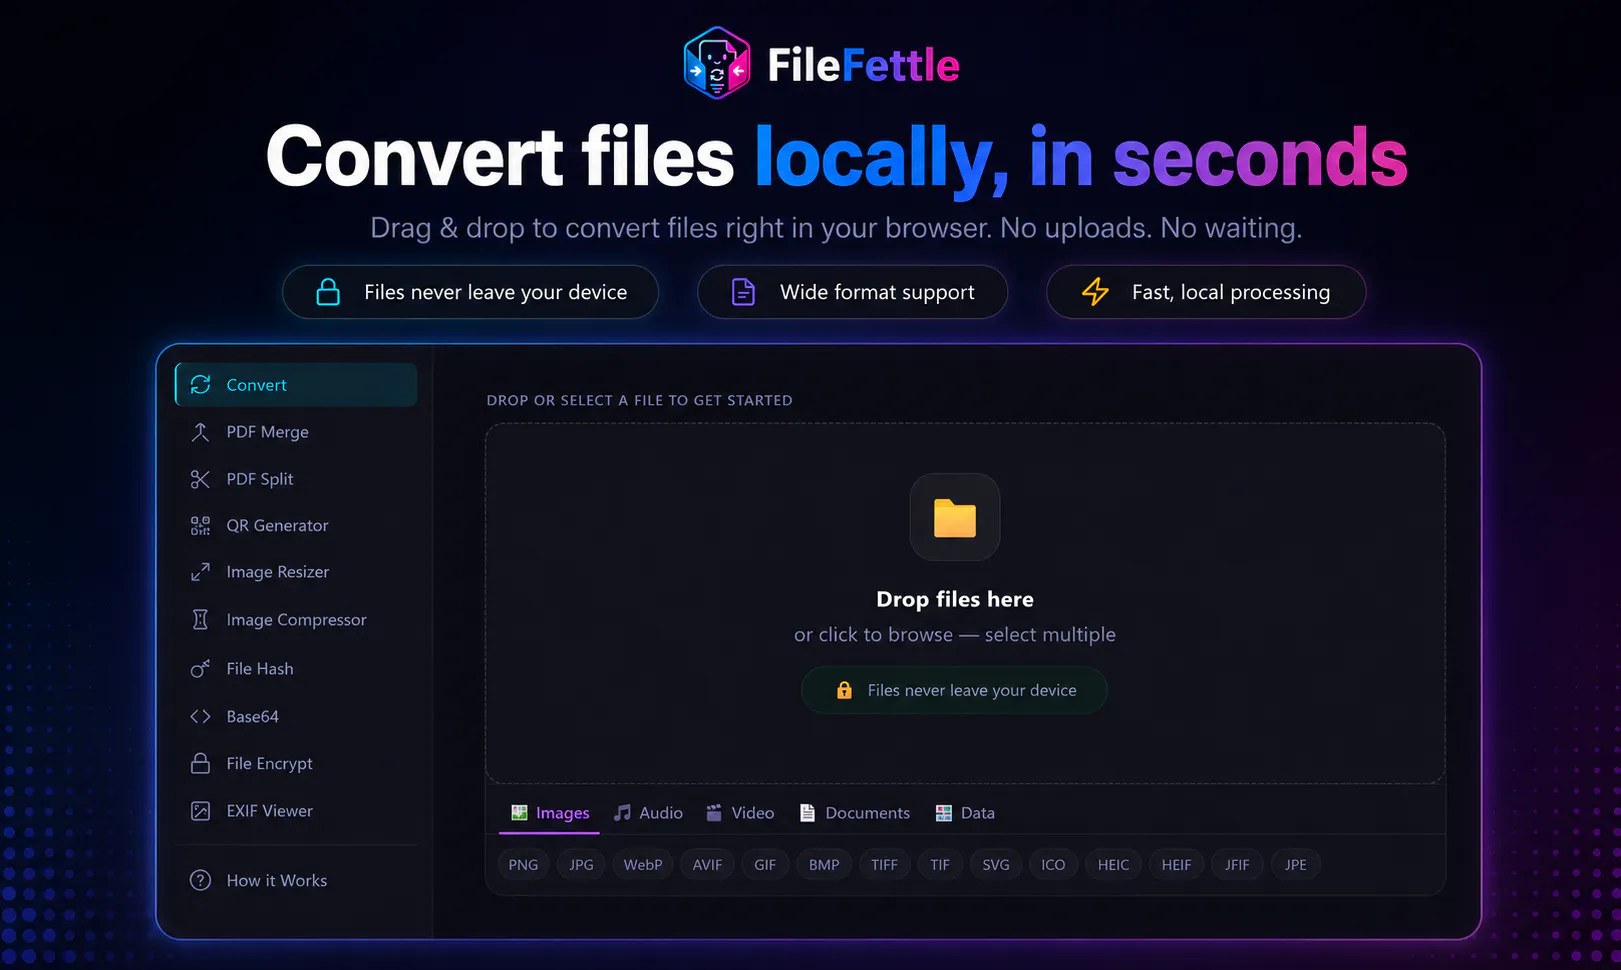Click the JFIF format chip

coord(1237,865)
